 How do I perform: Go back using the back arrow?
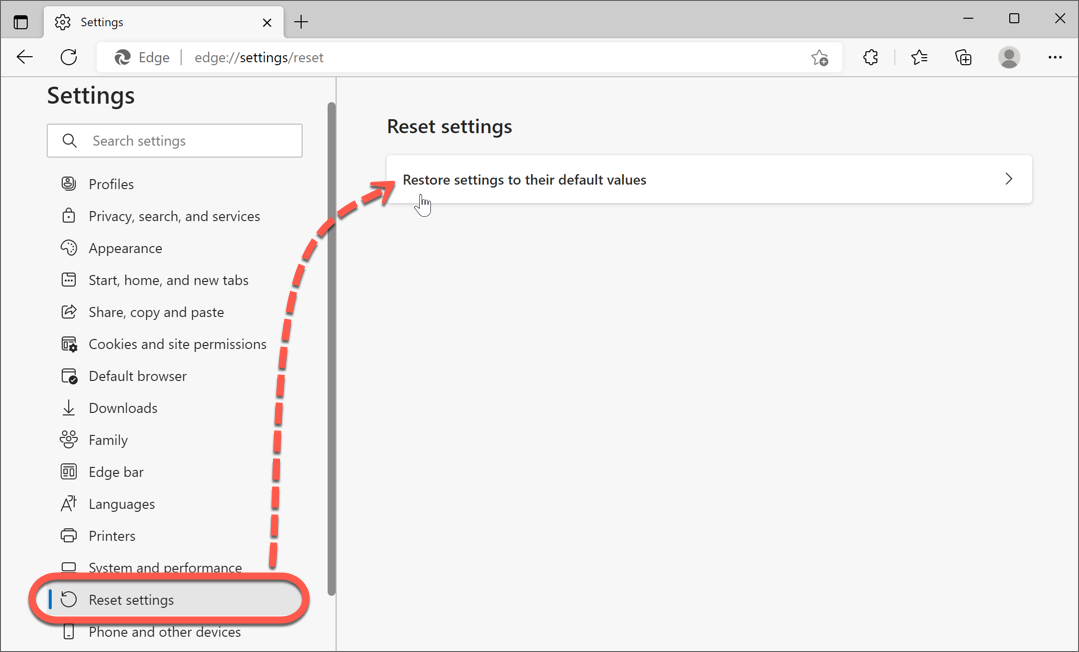tap(24, 57)
